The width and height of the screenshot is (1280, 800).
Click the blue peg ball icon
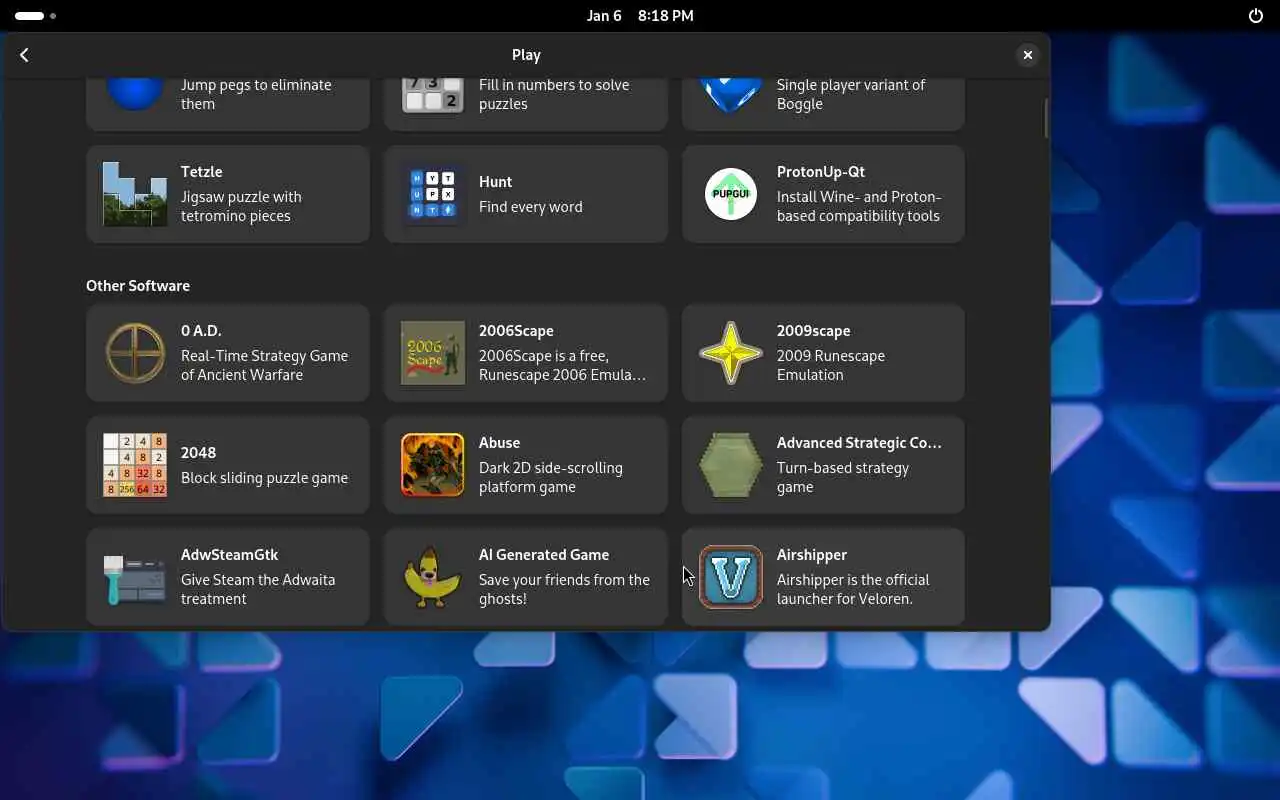click(135, 94)
